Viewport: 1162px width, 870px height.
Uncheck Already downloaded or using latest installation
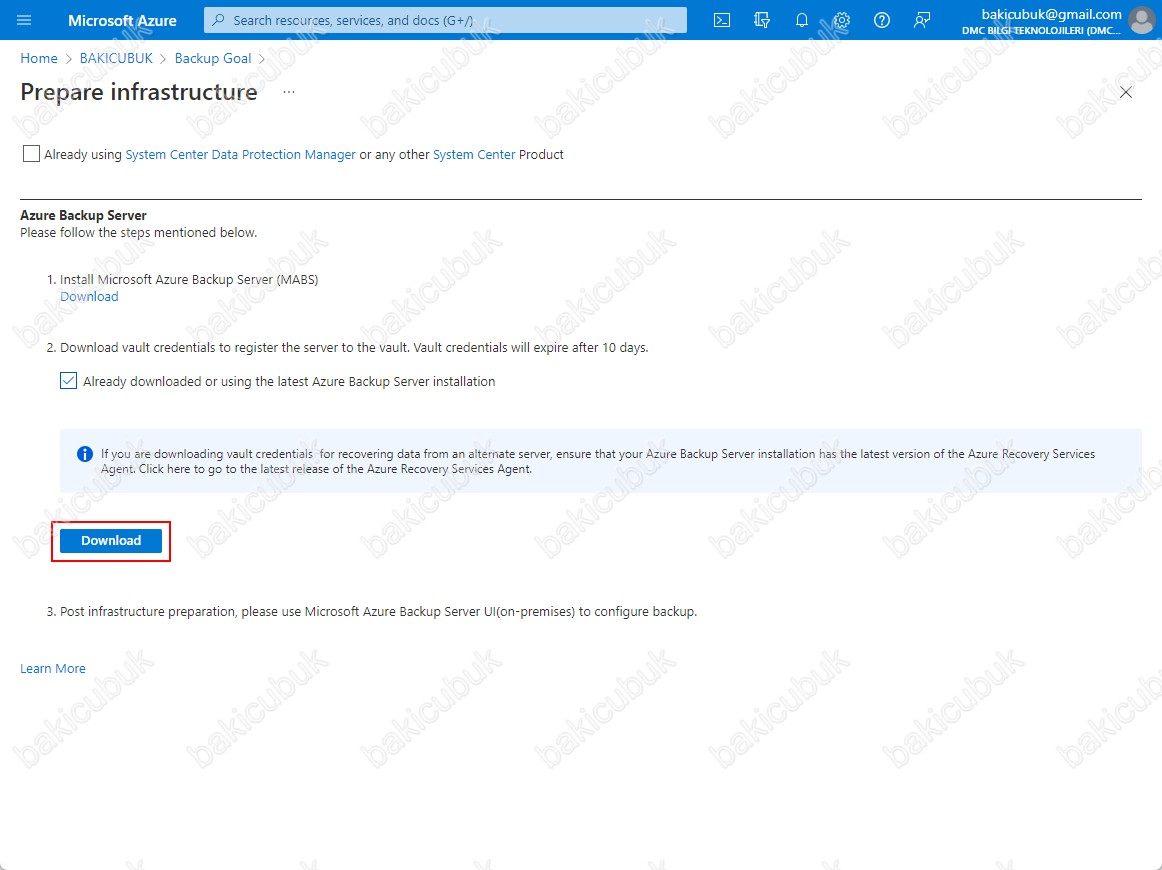(x=68, y=381)
